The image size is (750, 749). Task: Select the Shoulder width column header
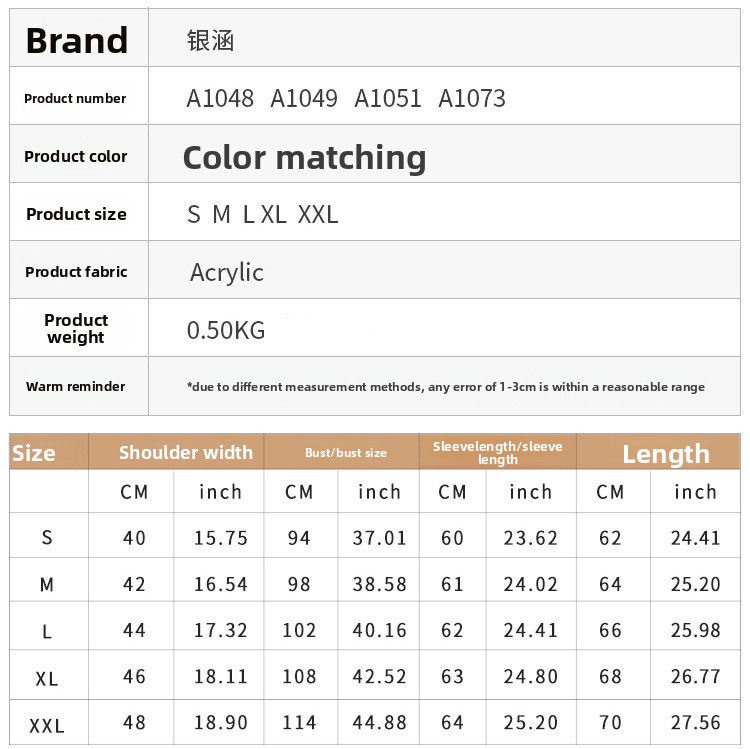[x=186, y=452]
